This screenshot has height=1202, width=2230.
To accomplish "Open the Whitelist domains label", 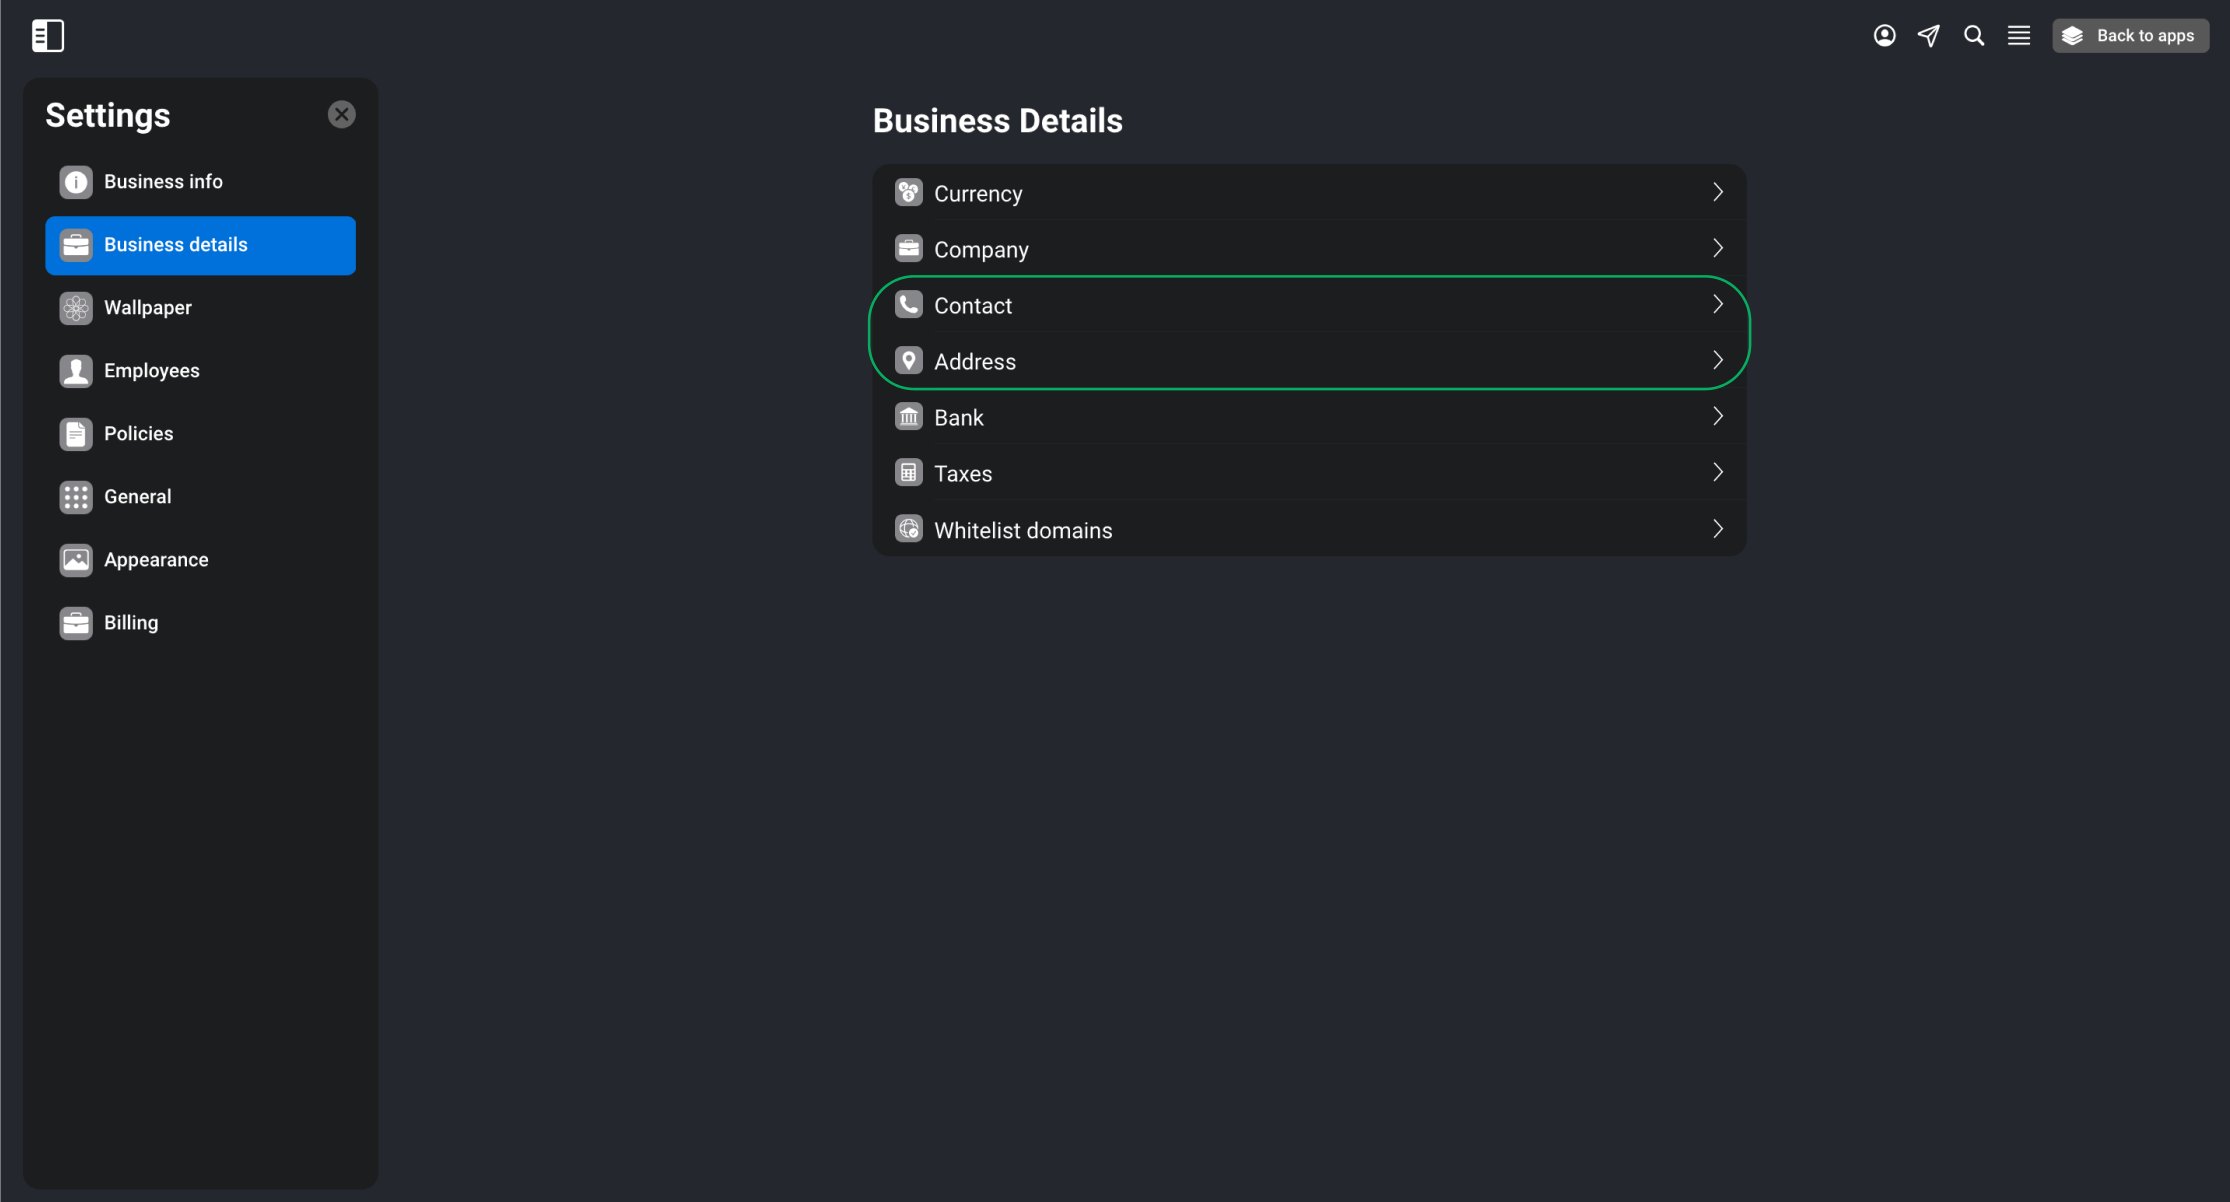I will coord(1023,531).
